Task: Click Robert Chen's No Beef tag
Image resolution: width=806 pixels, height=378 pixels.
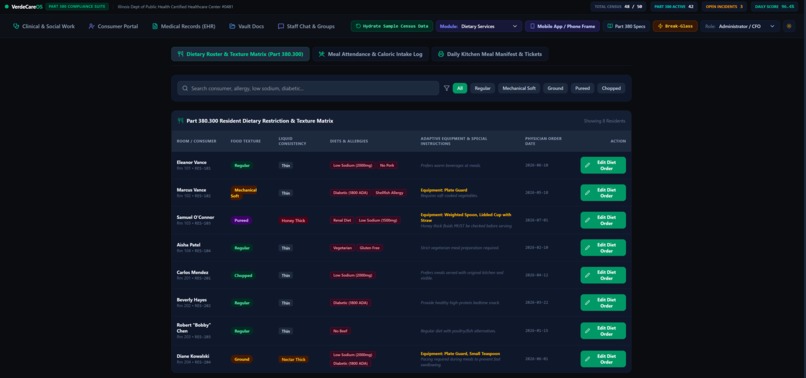Action: pyautogui.click(x=340, y=331)
